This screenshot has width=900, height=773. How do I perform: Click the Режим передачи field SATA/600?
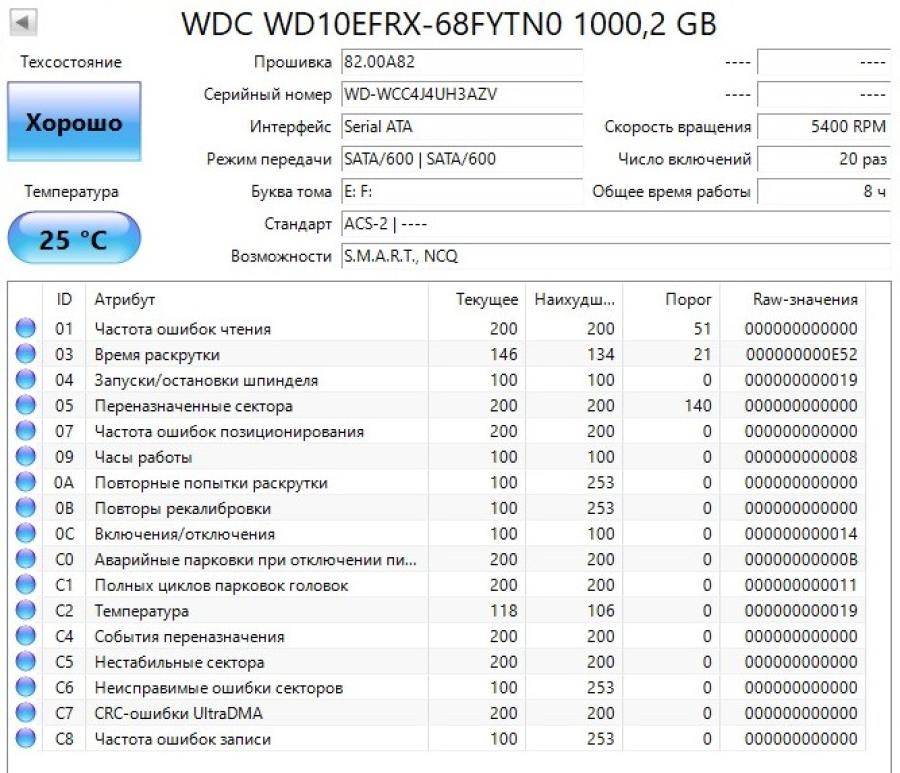tap(462, 159)
